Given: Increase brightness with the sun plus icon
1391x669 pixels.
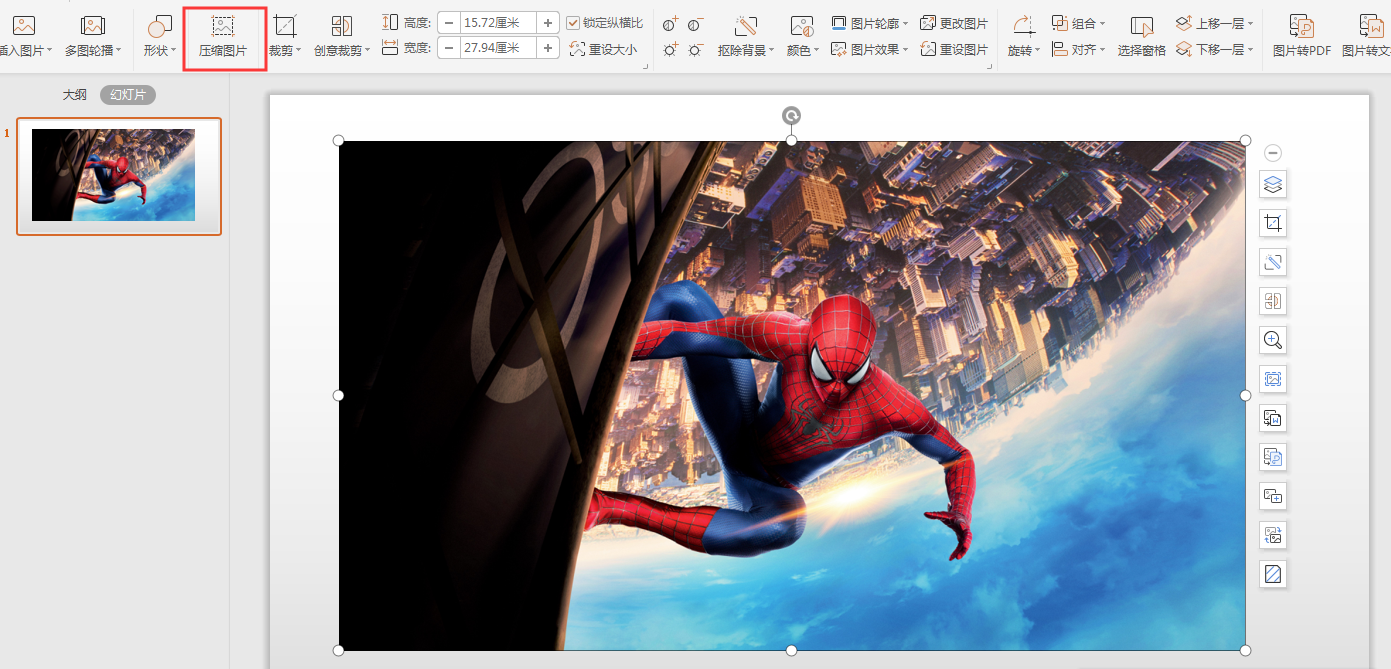Looking at the screenshot, I should tap(671, 49).
